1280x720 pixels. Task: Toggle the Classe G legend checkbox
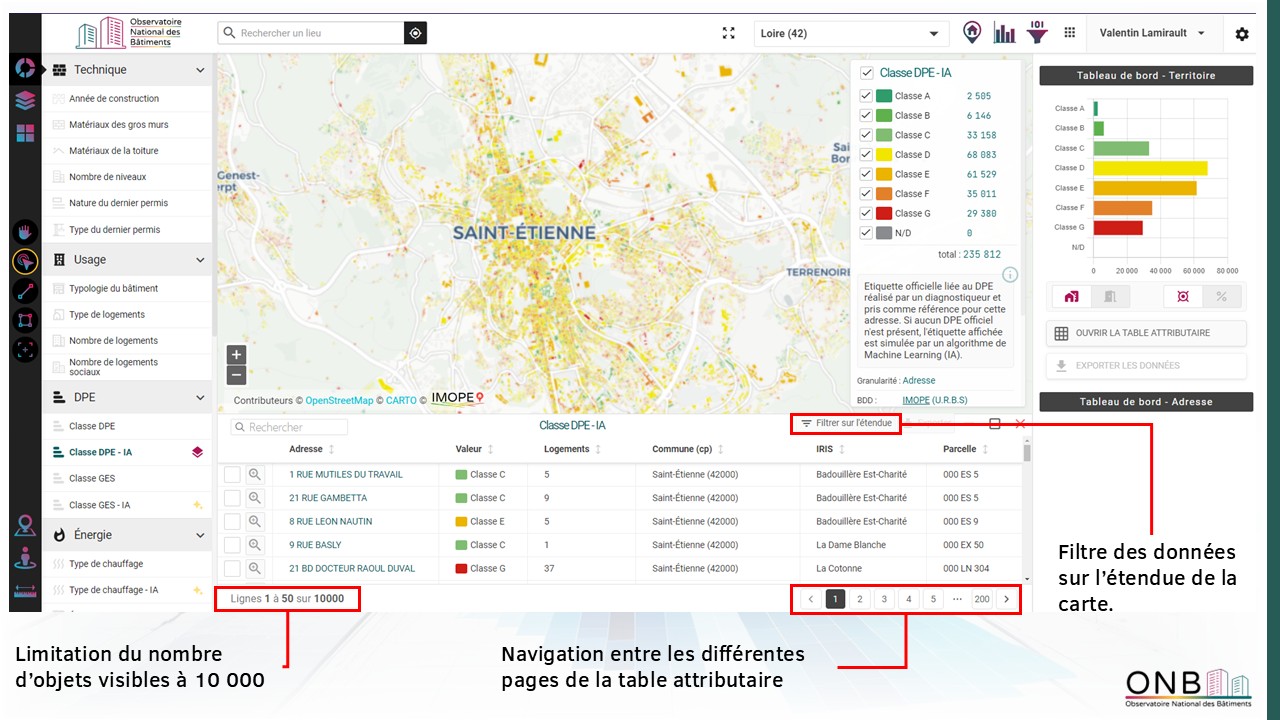click(866, 213)
